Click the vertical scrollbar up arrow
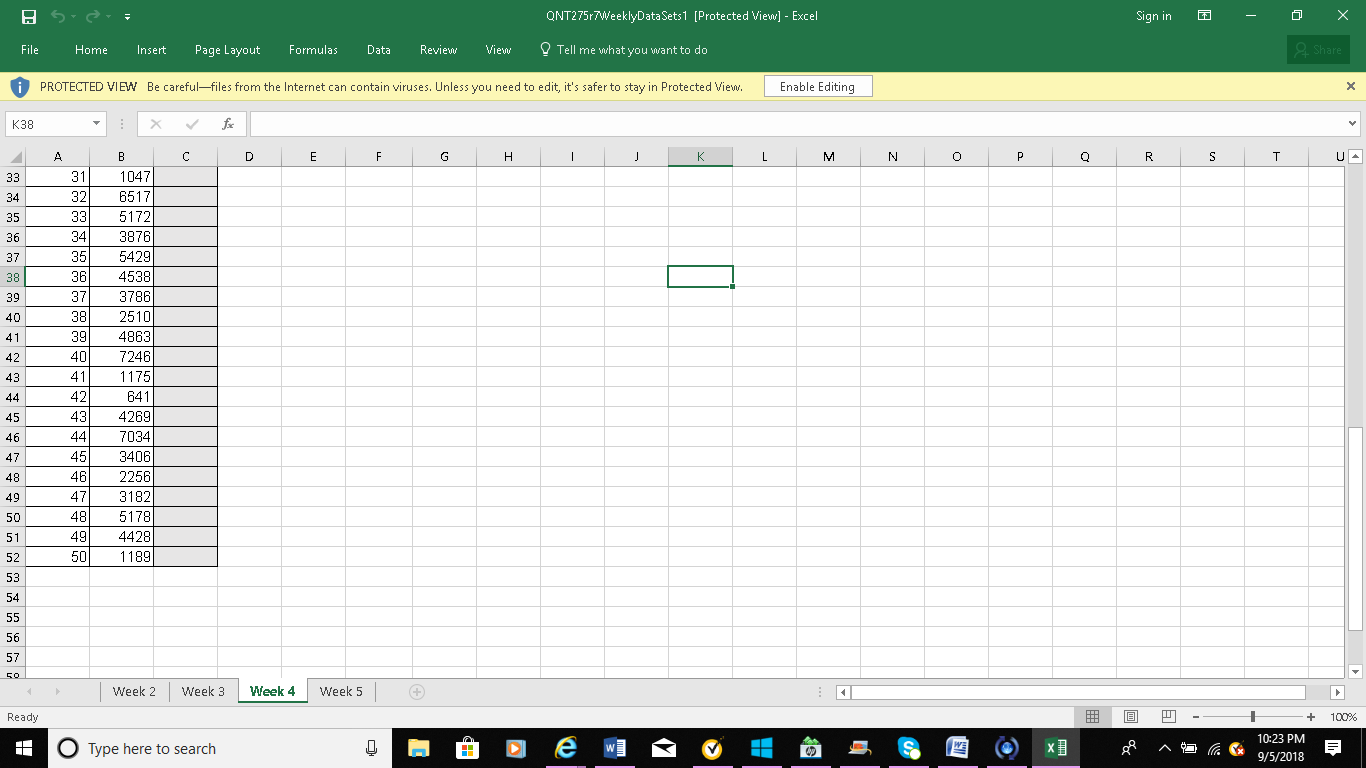The image size is (1366, 768). (1355, 157)
